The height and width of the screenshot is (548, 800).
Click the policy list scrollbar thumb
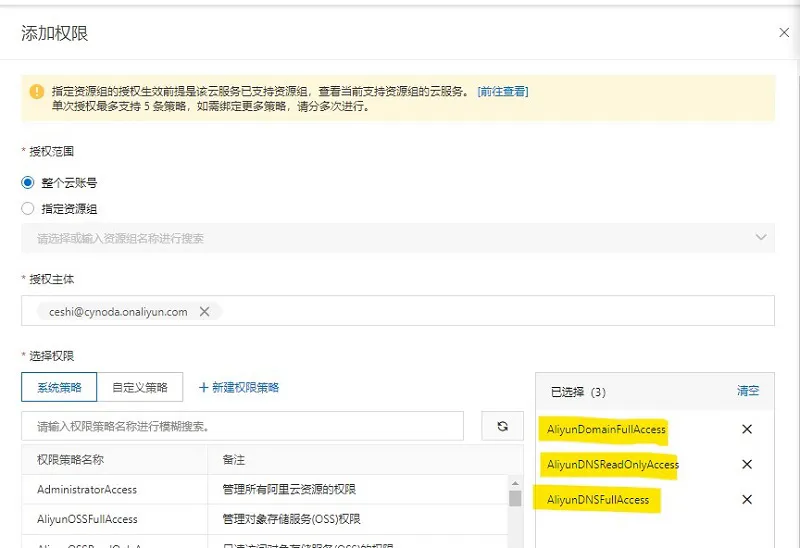[515, 498]
